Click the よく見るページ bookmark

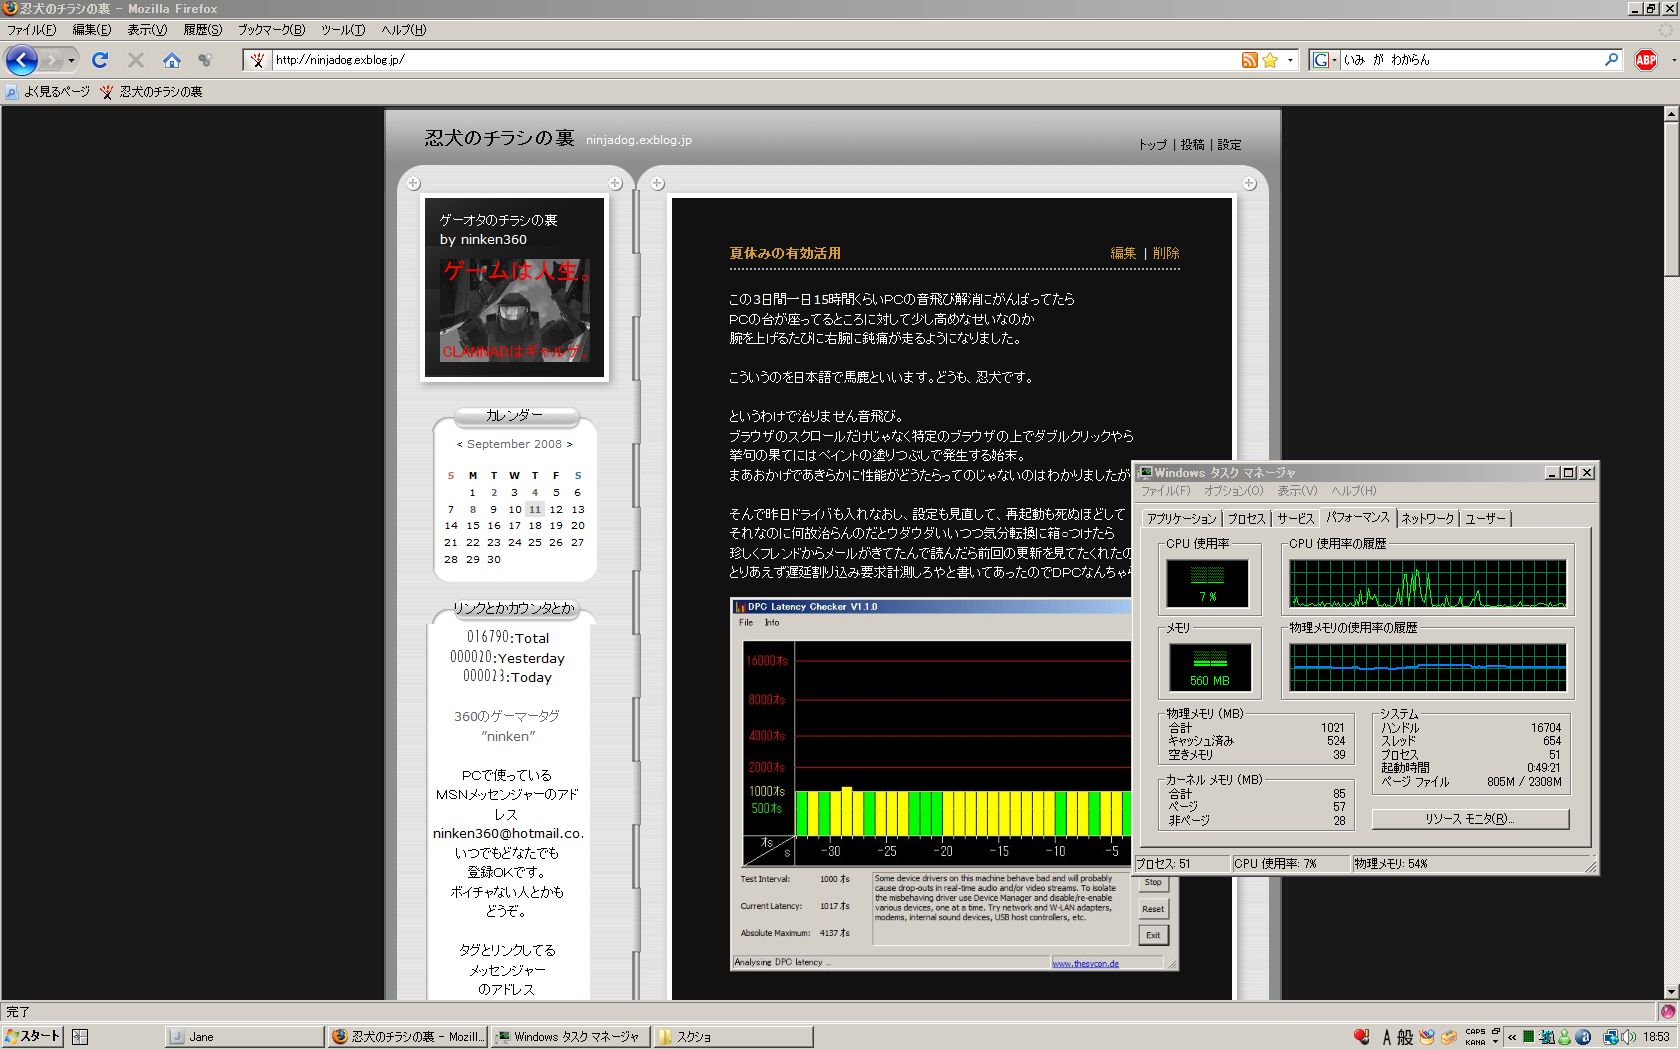(x=48, y=92)
